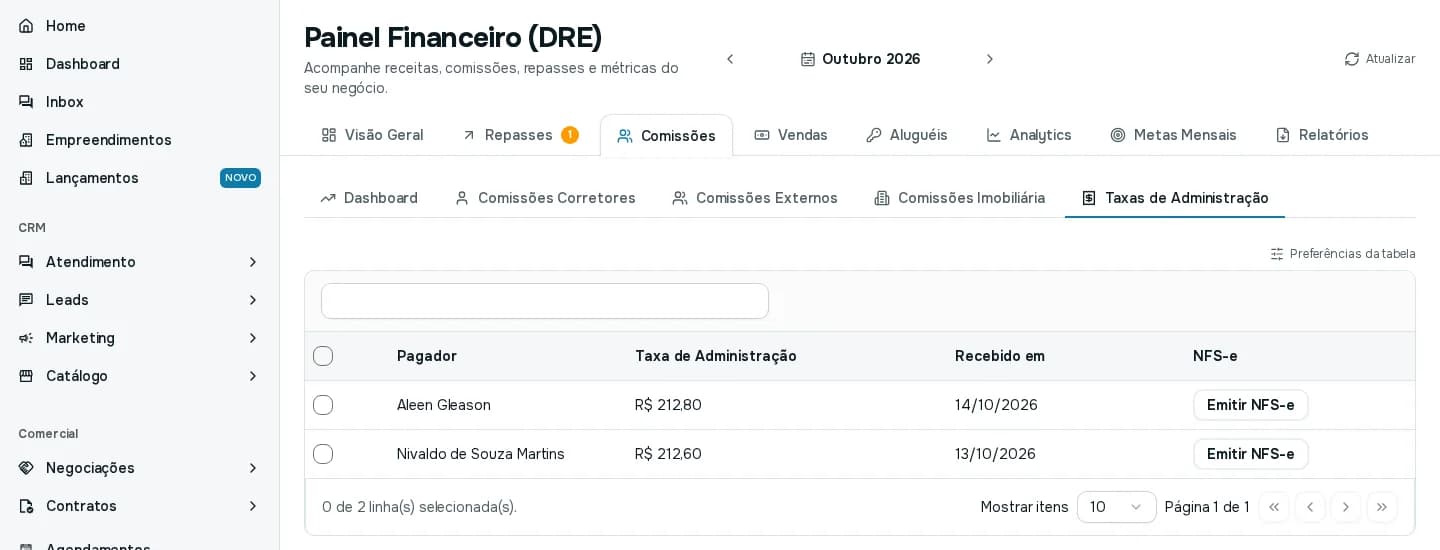
Task: Click the Analytics line chart icon
Action: [x=994, y=135]
